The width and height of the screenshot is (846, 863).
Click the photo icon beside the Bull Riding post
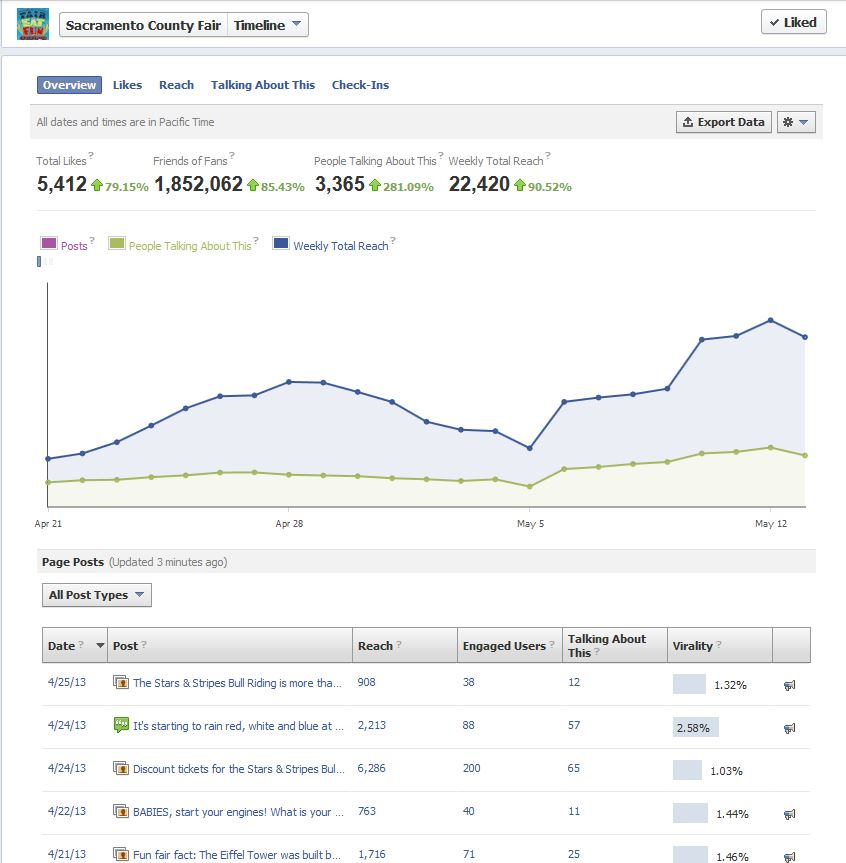pyautogui.click(x=119, y=683)
